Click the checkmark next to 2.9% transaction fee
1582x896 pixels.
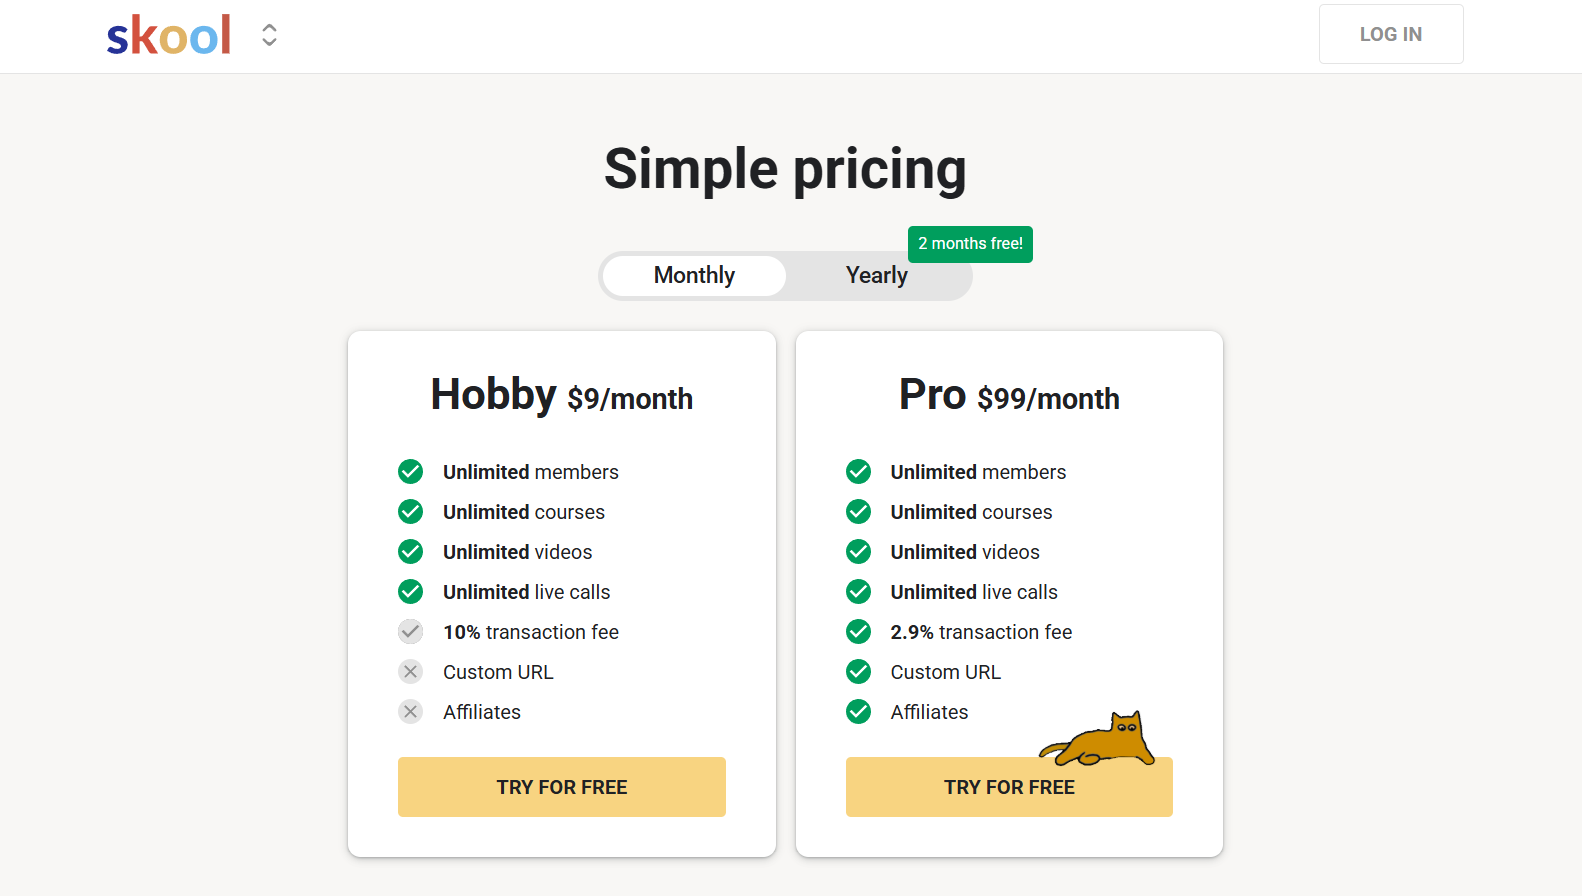pos(858,631)
